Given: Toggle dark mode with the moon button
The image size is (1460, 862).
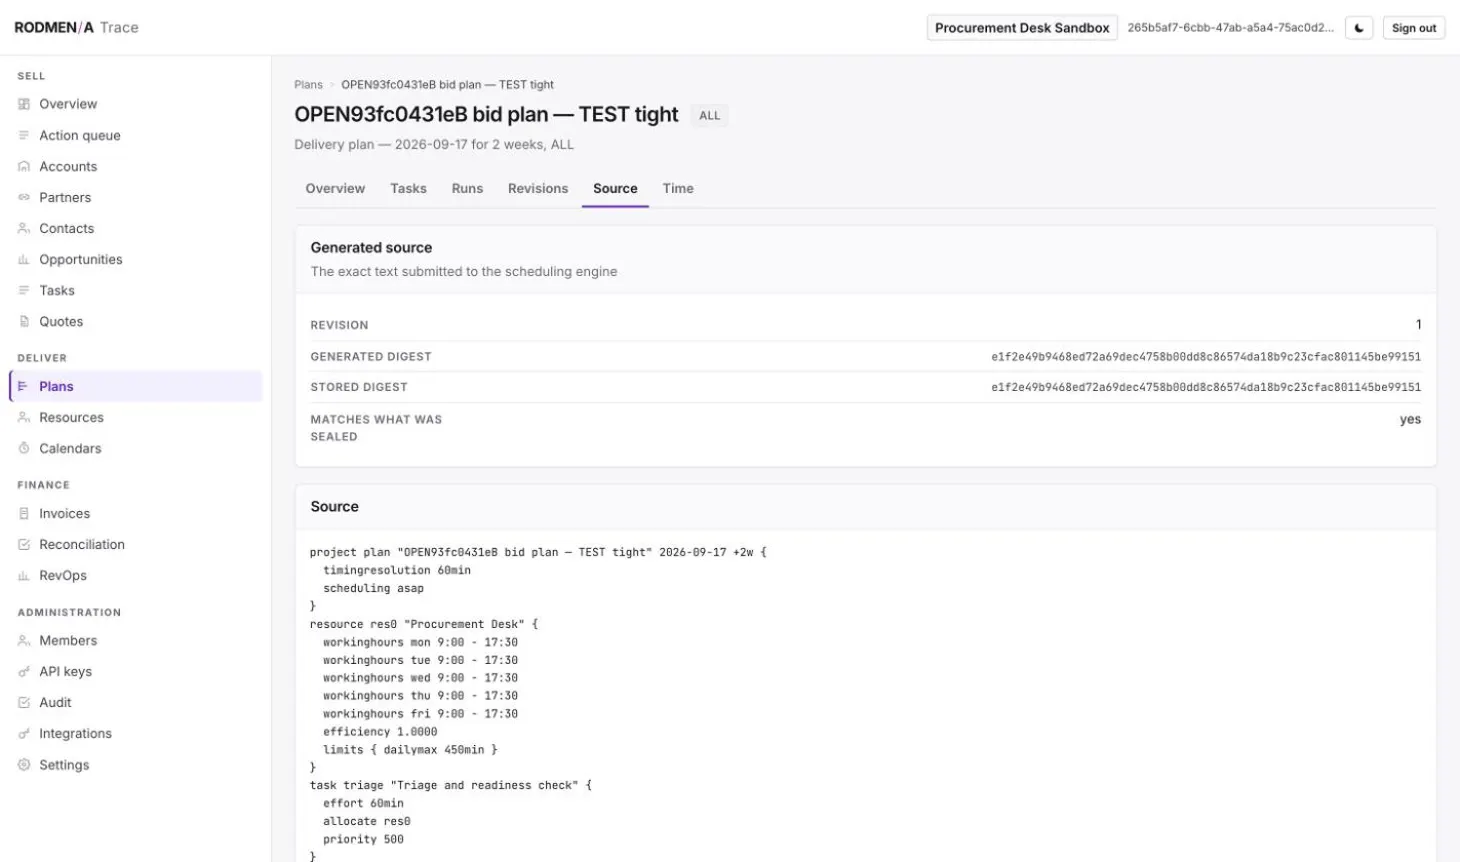Looking at the screenshot, I should click(1359, 28).
